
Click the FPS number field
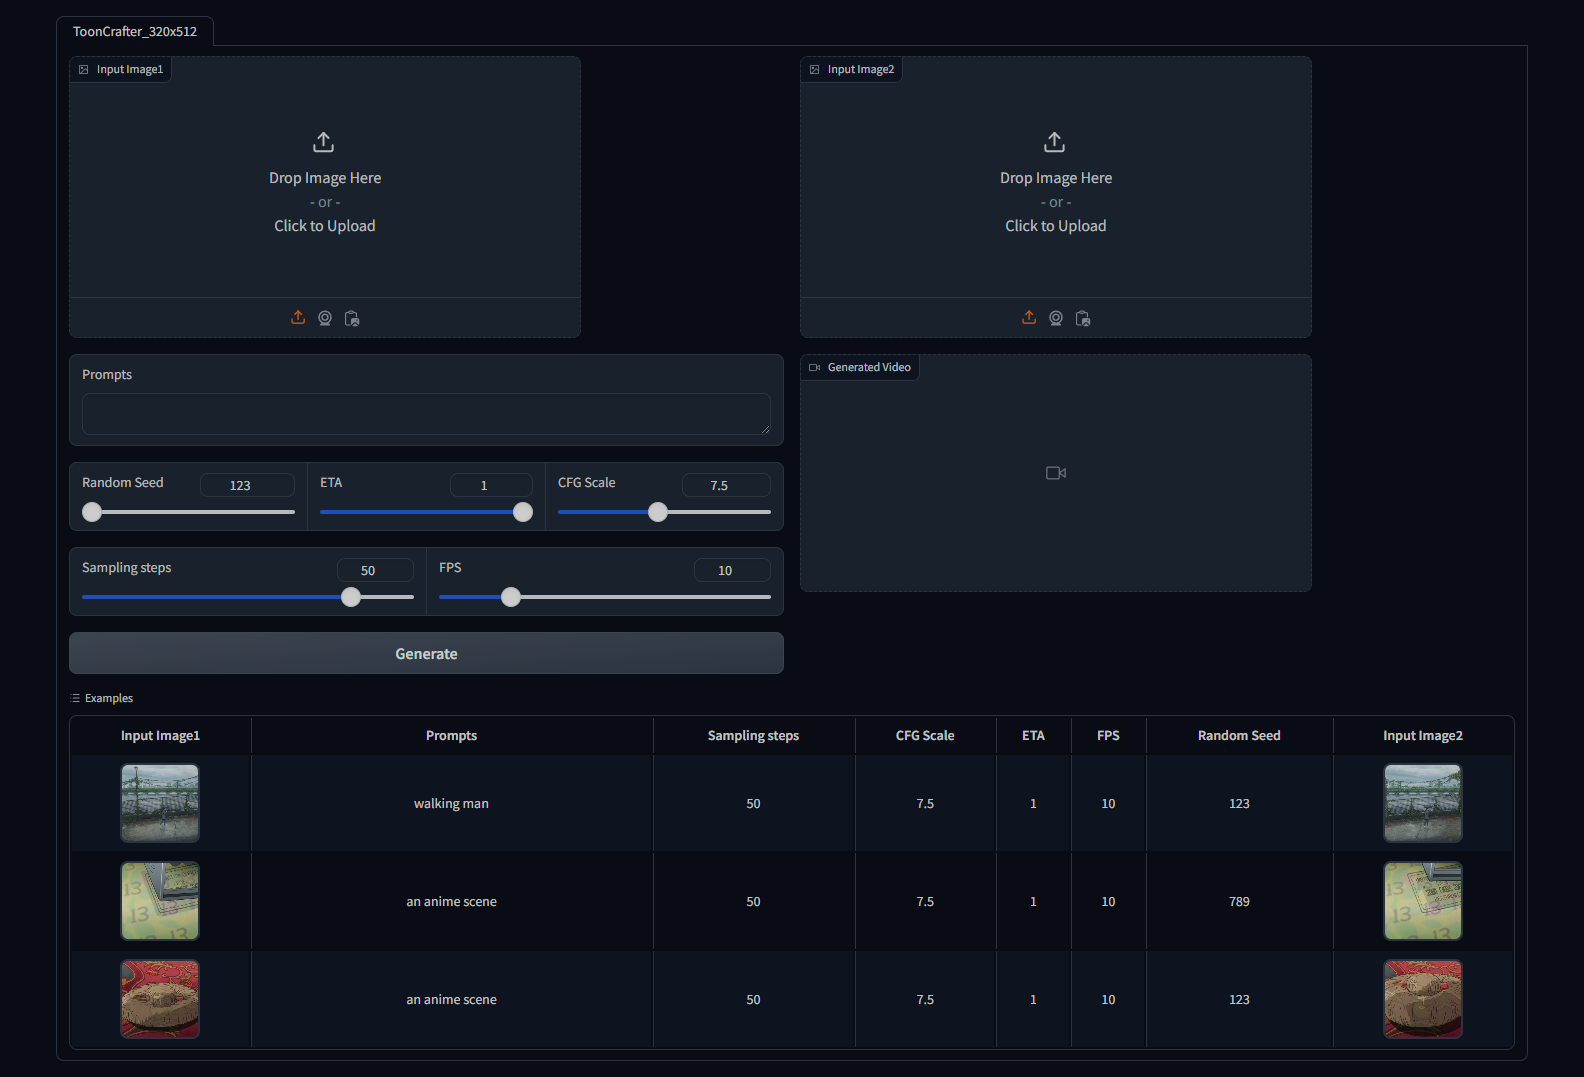pyautogui.click(x=732, y=570)
